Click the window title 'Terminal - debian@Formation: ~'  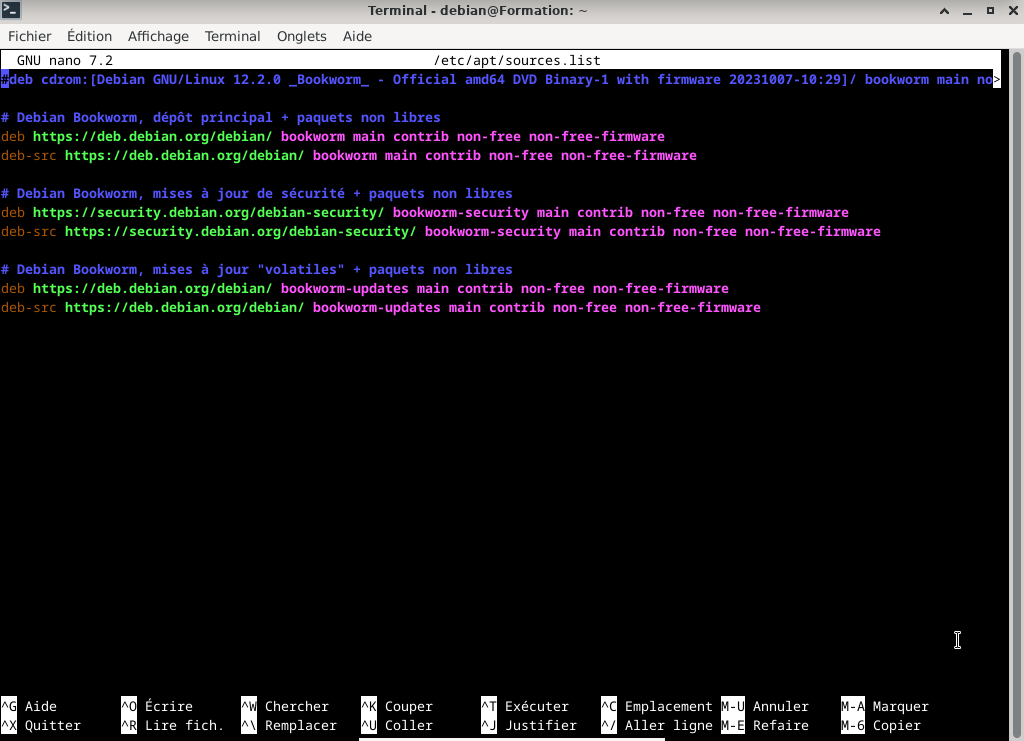coord(477,10)
